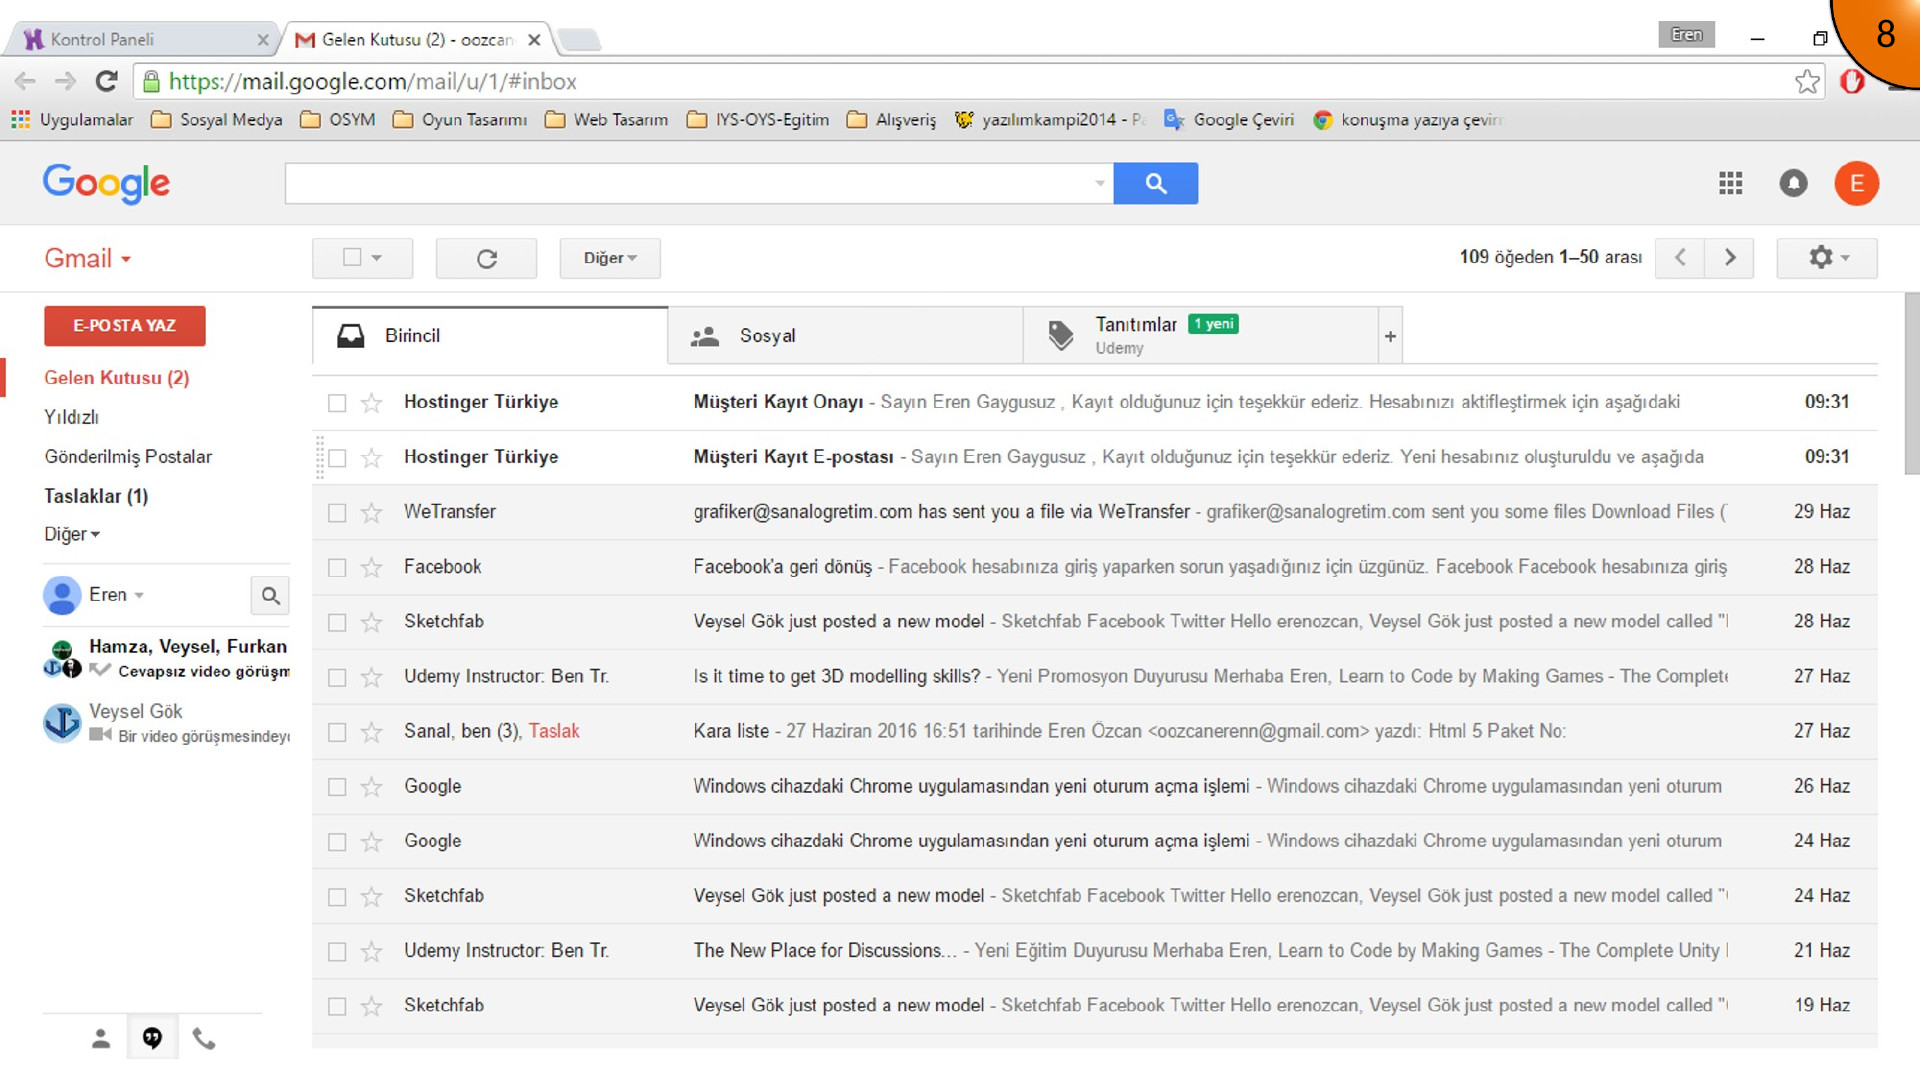1921x1080 pixels.
Task: Switch to the Birincil tab
Action: [x=490, y=336]
